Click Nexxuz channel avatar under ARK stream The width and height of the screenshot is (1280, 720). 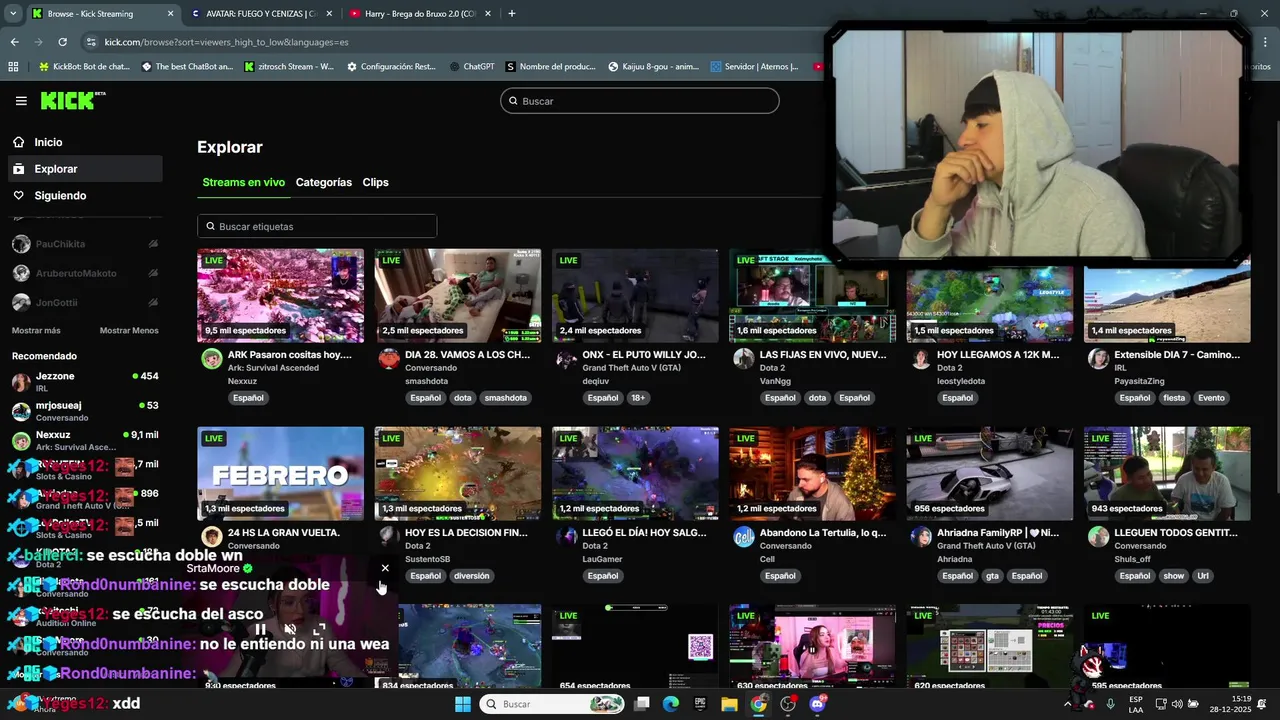[x=211, y=359]
